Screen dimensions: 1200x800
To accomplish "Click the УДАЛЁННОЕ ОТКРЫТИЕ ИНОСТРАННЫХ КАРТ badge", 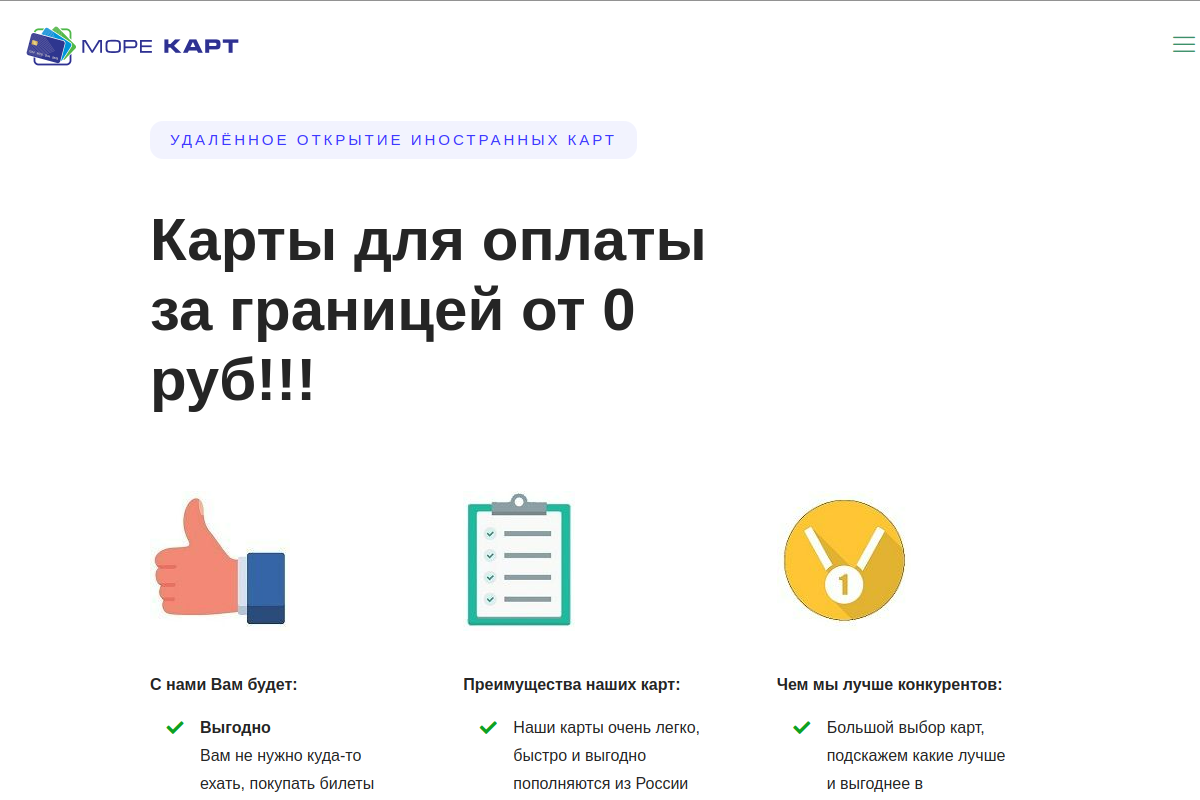I will coord(393,139).
